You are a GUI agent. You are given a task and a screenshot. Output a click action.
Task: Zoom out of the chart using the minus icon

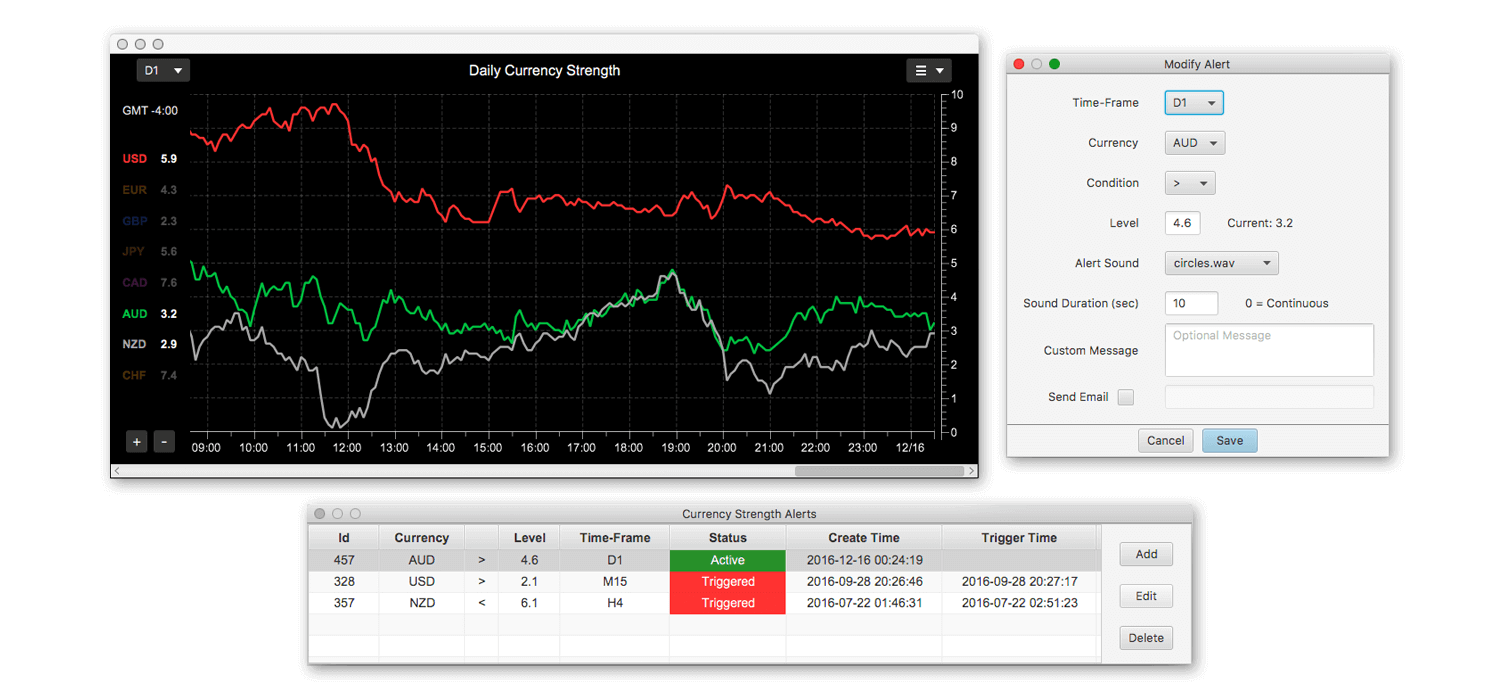(164, 441)
